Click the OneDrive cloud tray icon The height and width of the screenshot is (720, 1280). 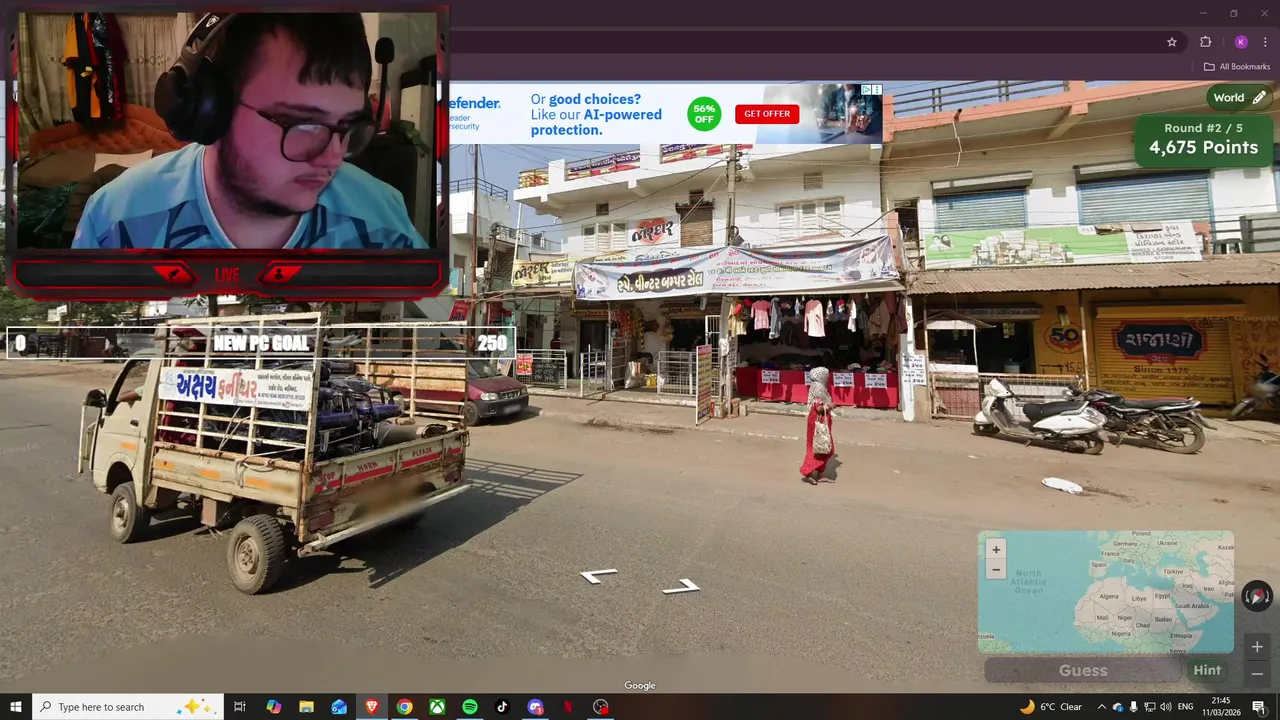coord(1118,707)
